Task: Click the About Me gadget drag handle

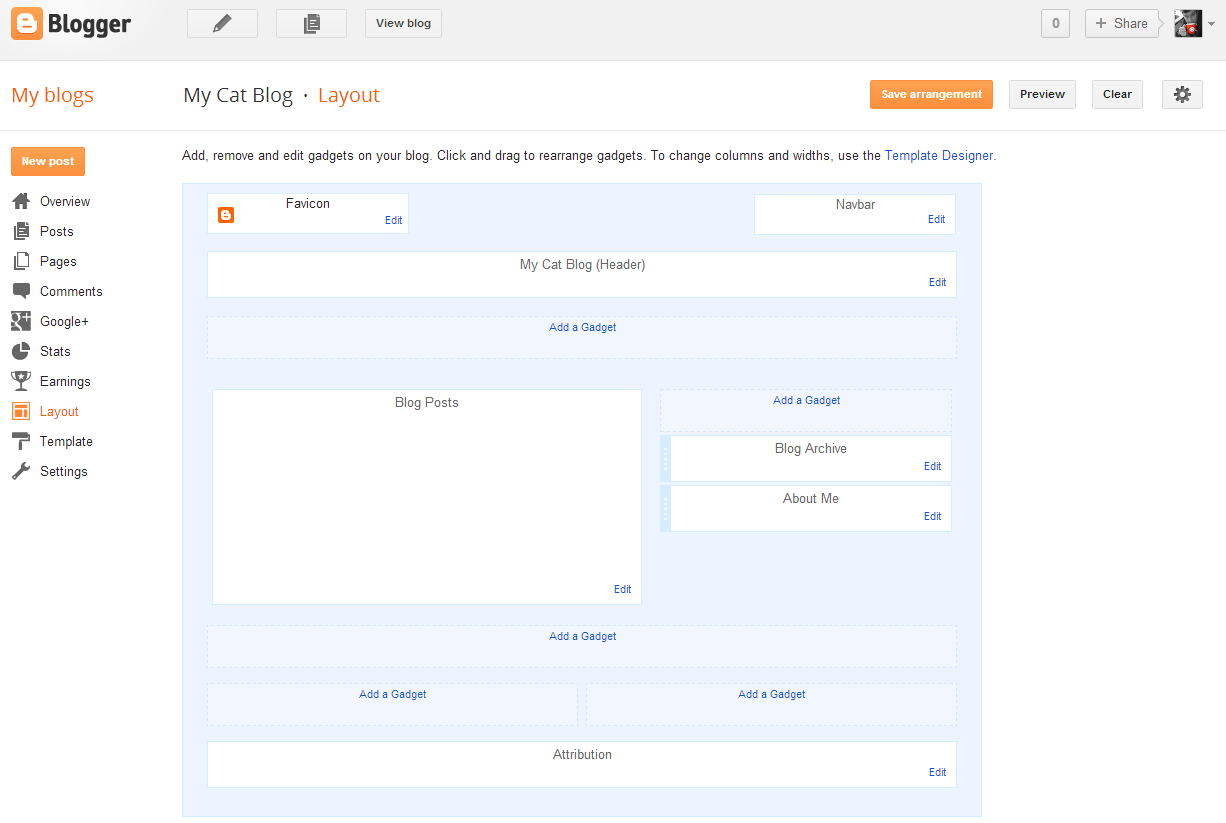Action: click(x=666, y=508)
